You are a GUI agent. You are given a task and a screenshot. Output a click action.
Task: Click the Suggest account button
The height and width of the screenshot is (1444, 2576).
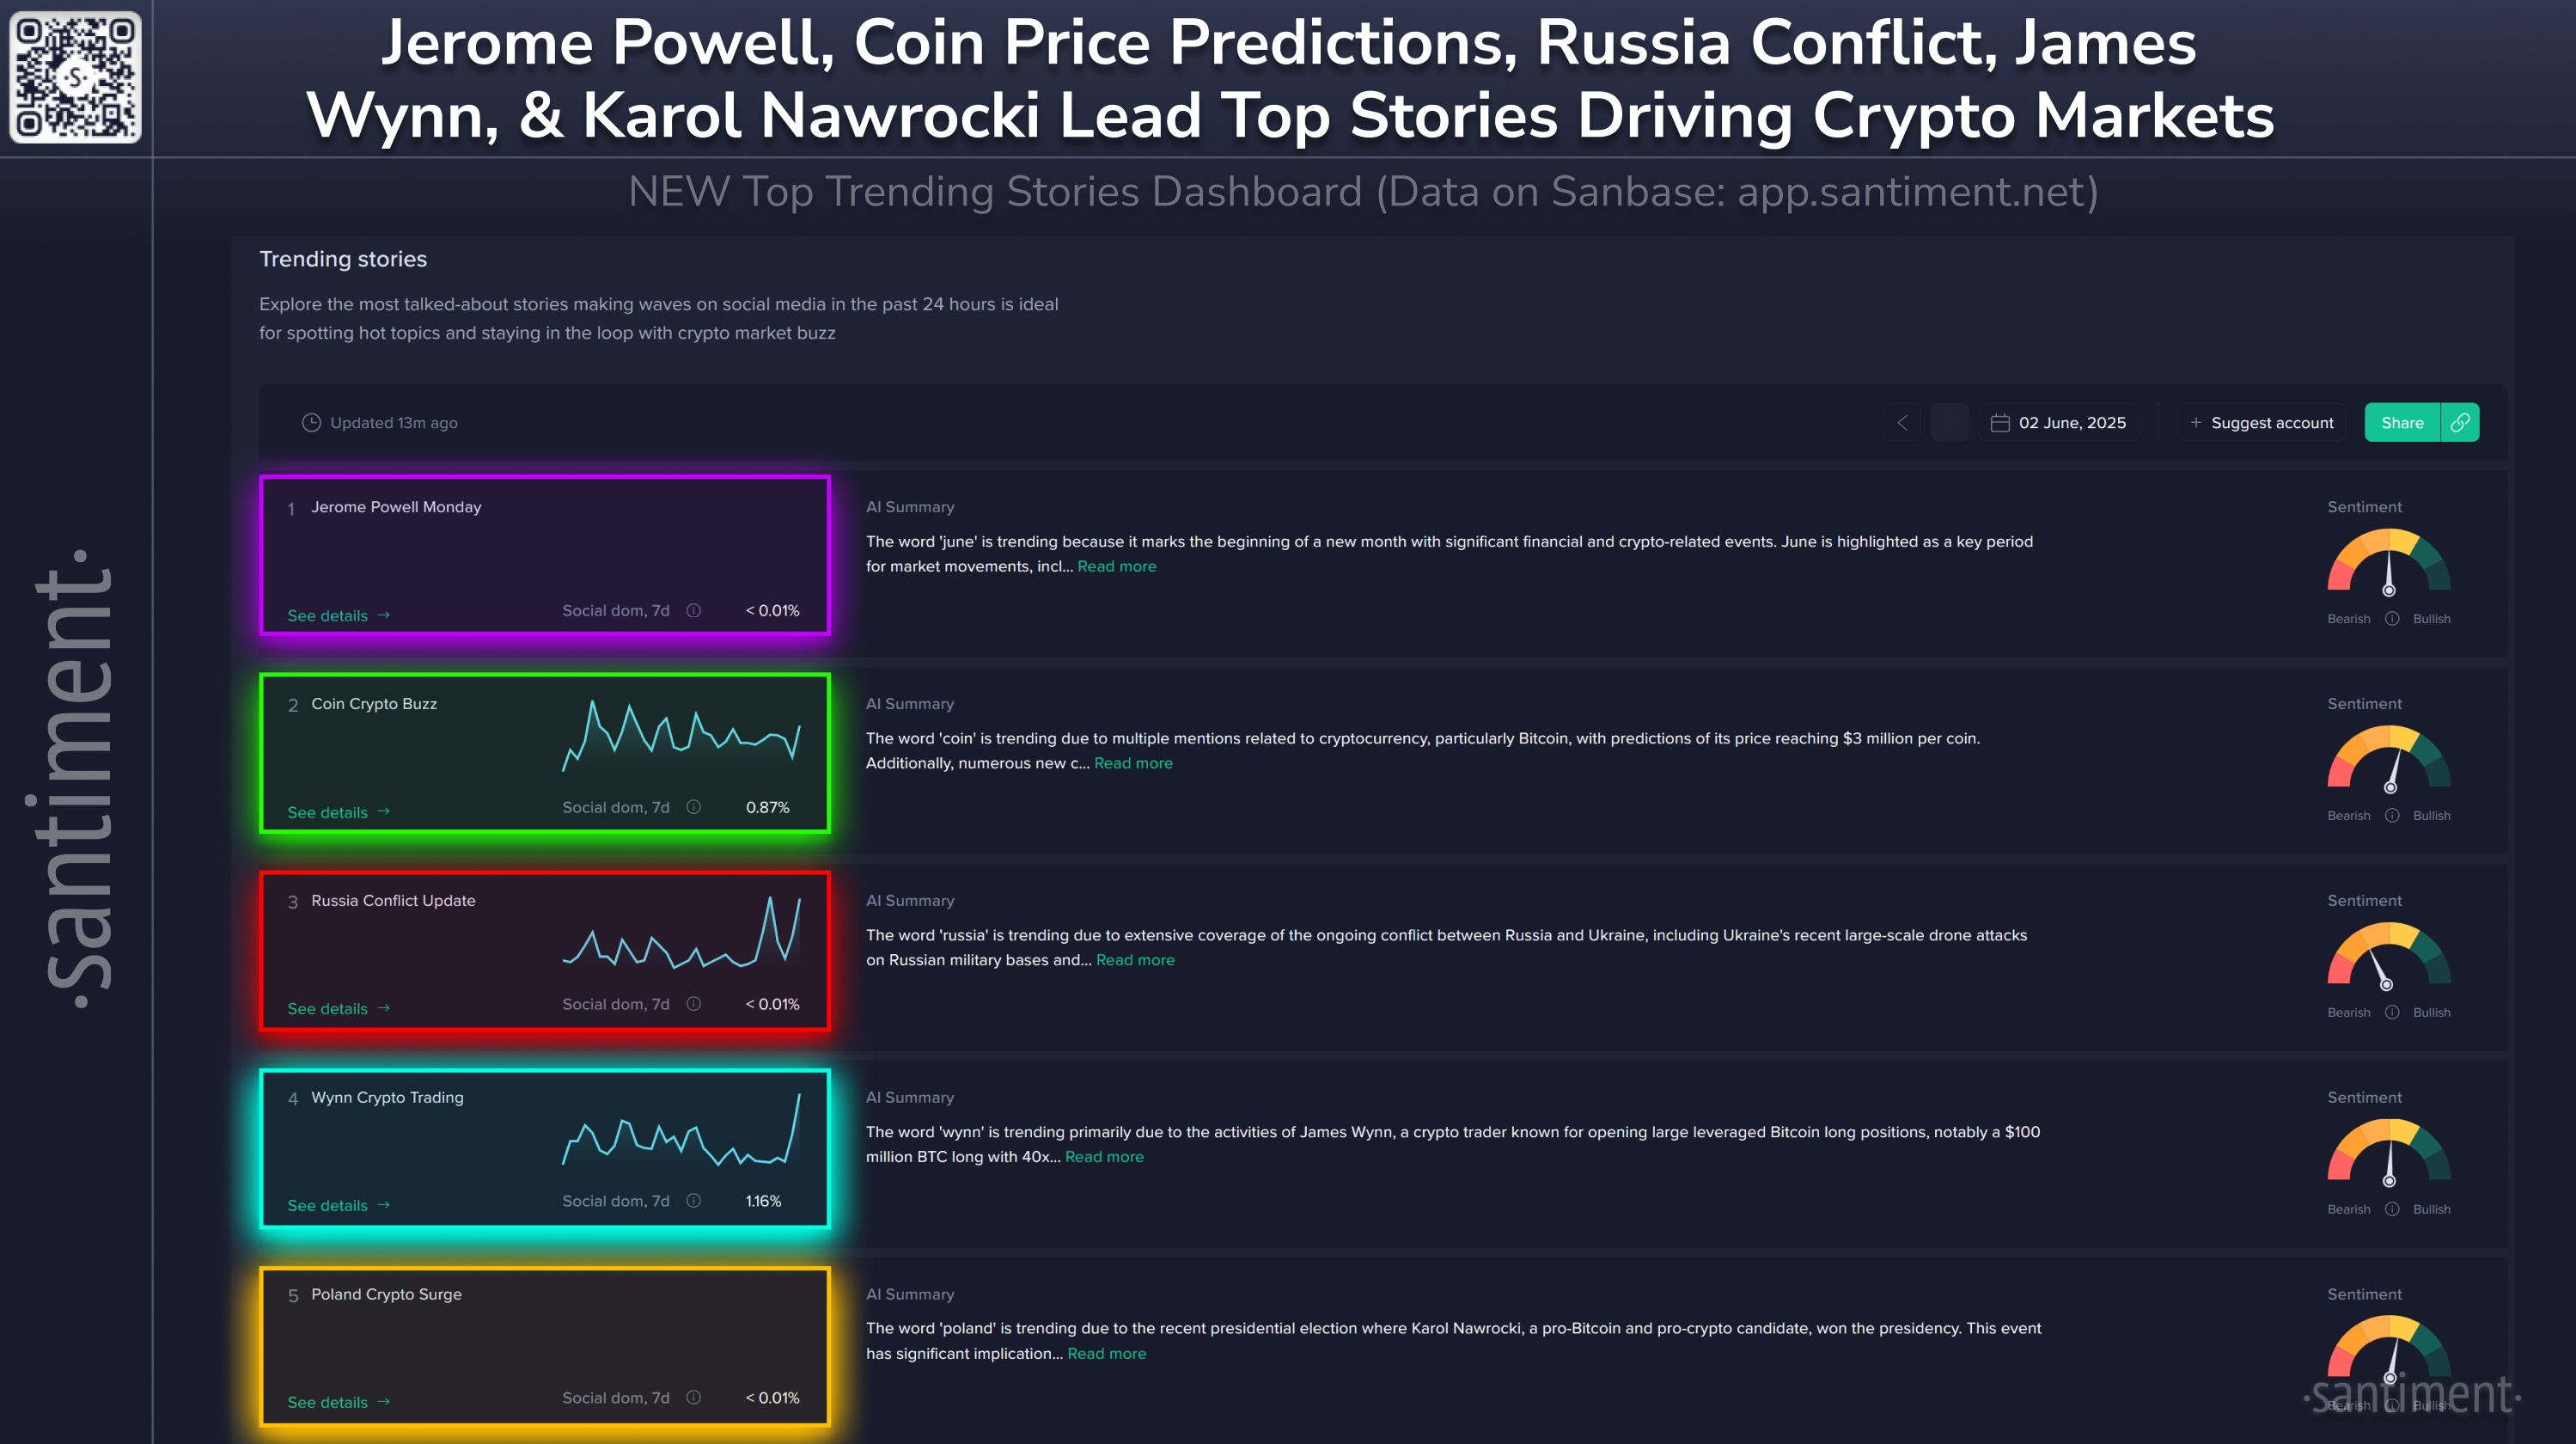point(2261,423)
